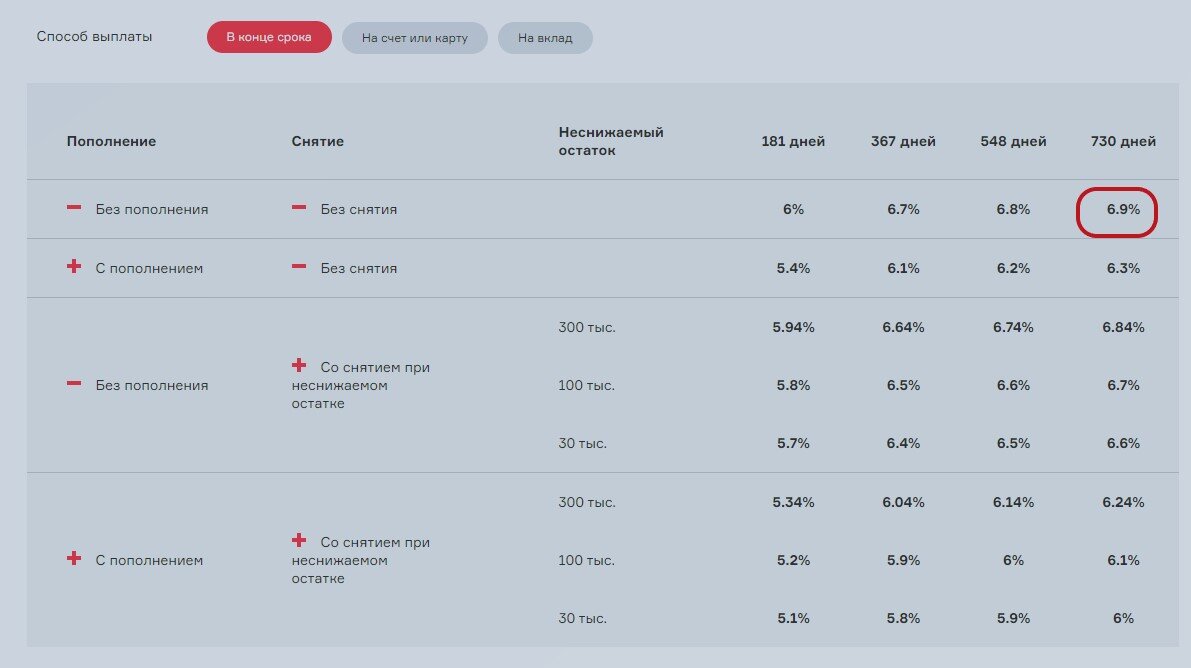Viewport: 1191px width, 668px height.
Task: Click plus icon of Со снятием in 6.84% row group
Action: 299,366
